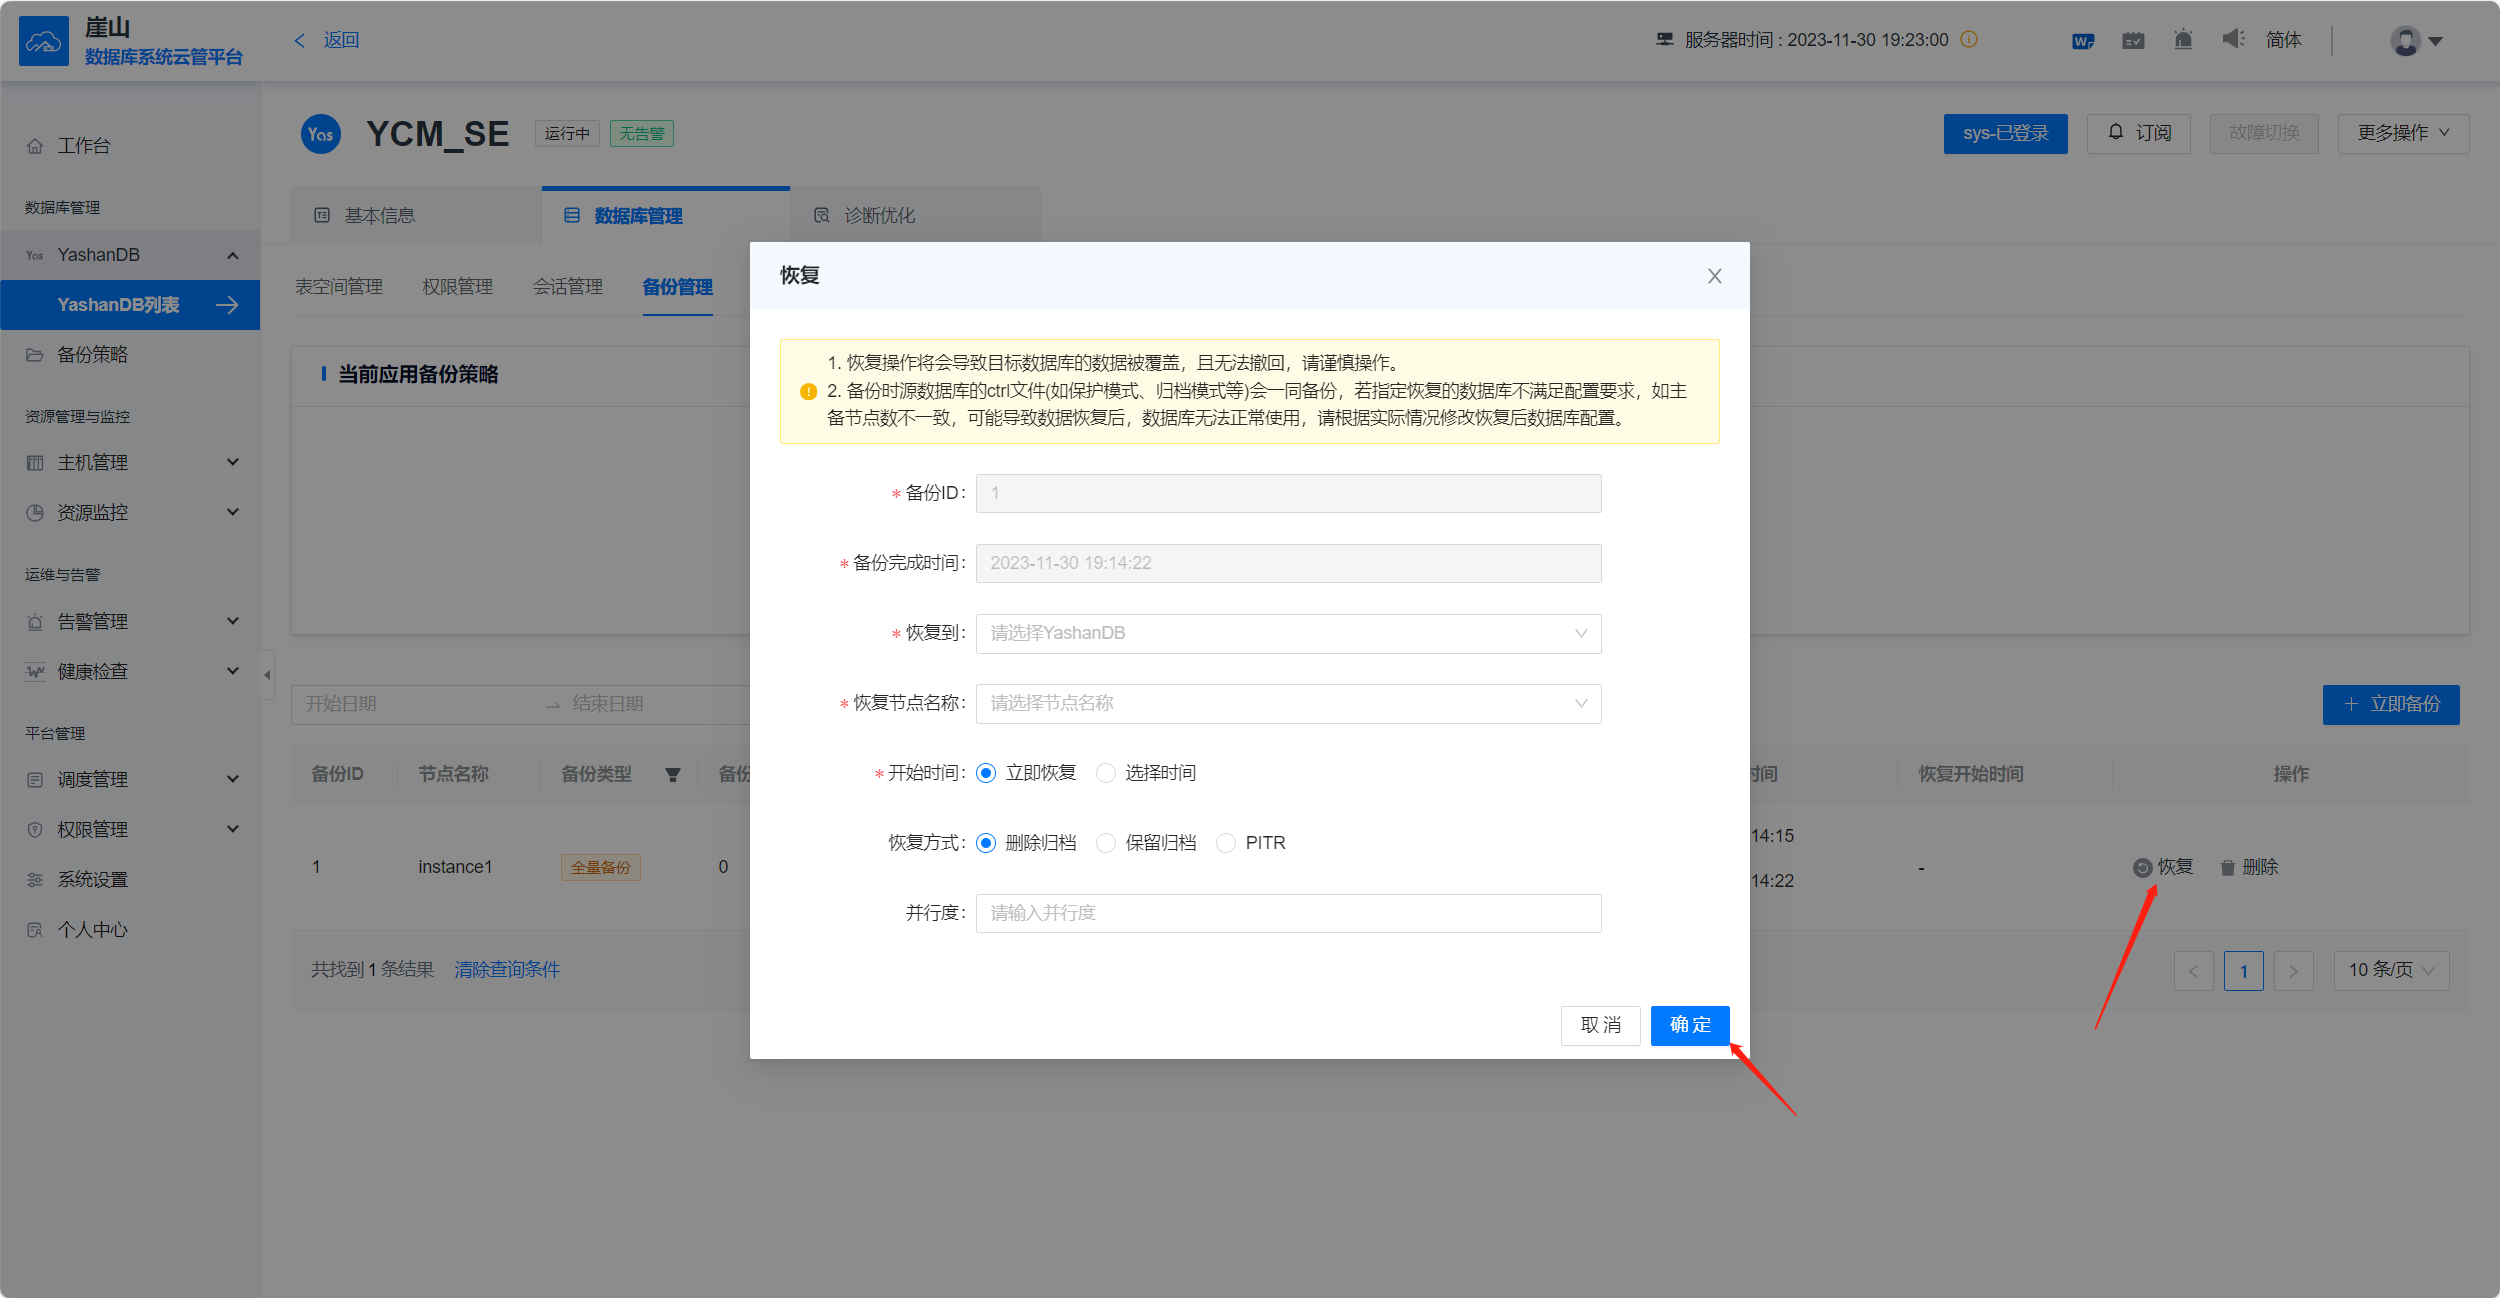This screenshot has width=2500, height=1298.
Task: Choose the PITR restore option
Action: coord(1226,843)
